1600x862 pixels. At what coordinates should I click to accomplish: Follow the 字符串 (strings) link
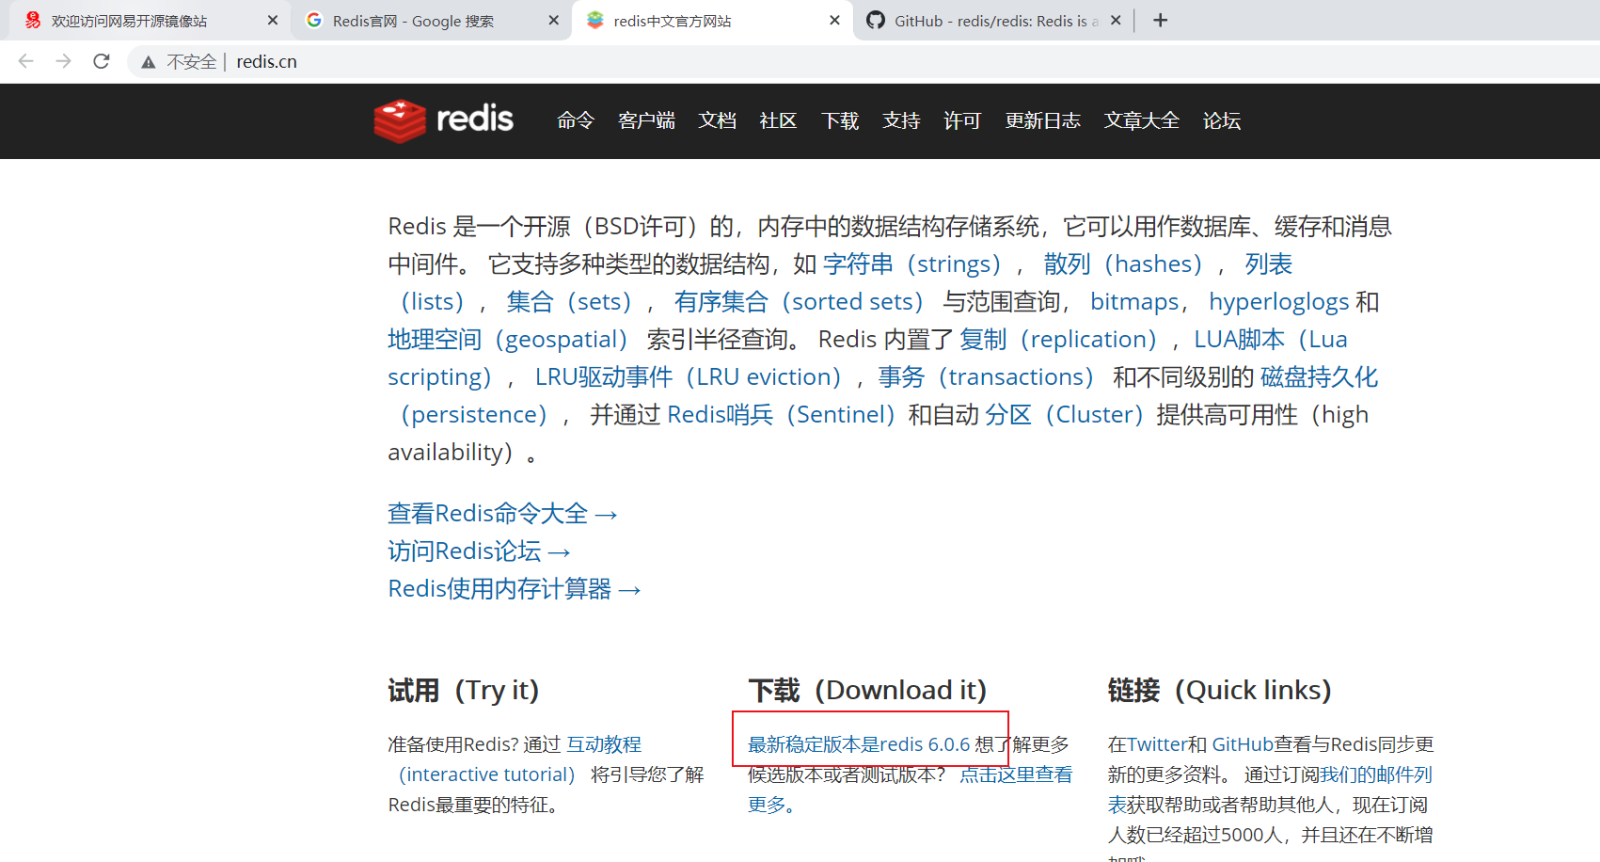pyautogui.click(x=912, y=264)
